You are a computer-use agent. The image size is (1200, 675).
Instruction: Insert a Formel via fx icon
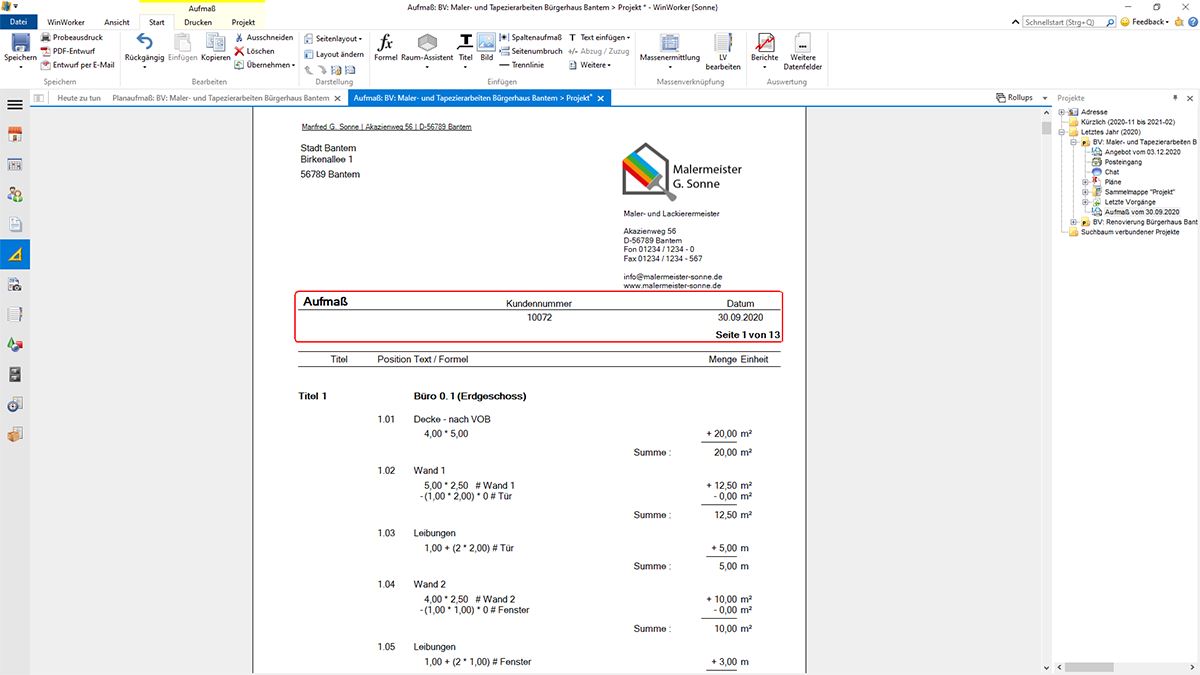(x=386, y=42)
